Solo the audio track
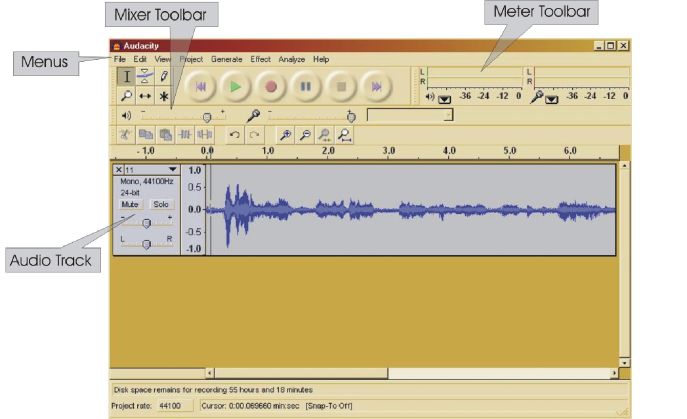Screen dimensions: 687x419 click(161, 204)
